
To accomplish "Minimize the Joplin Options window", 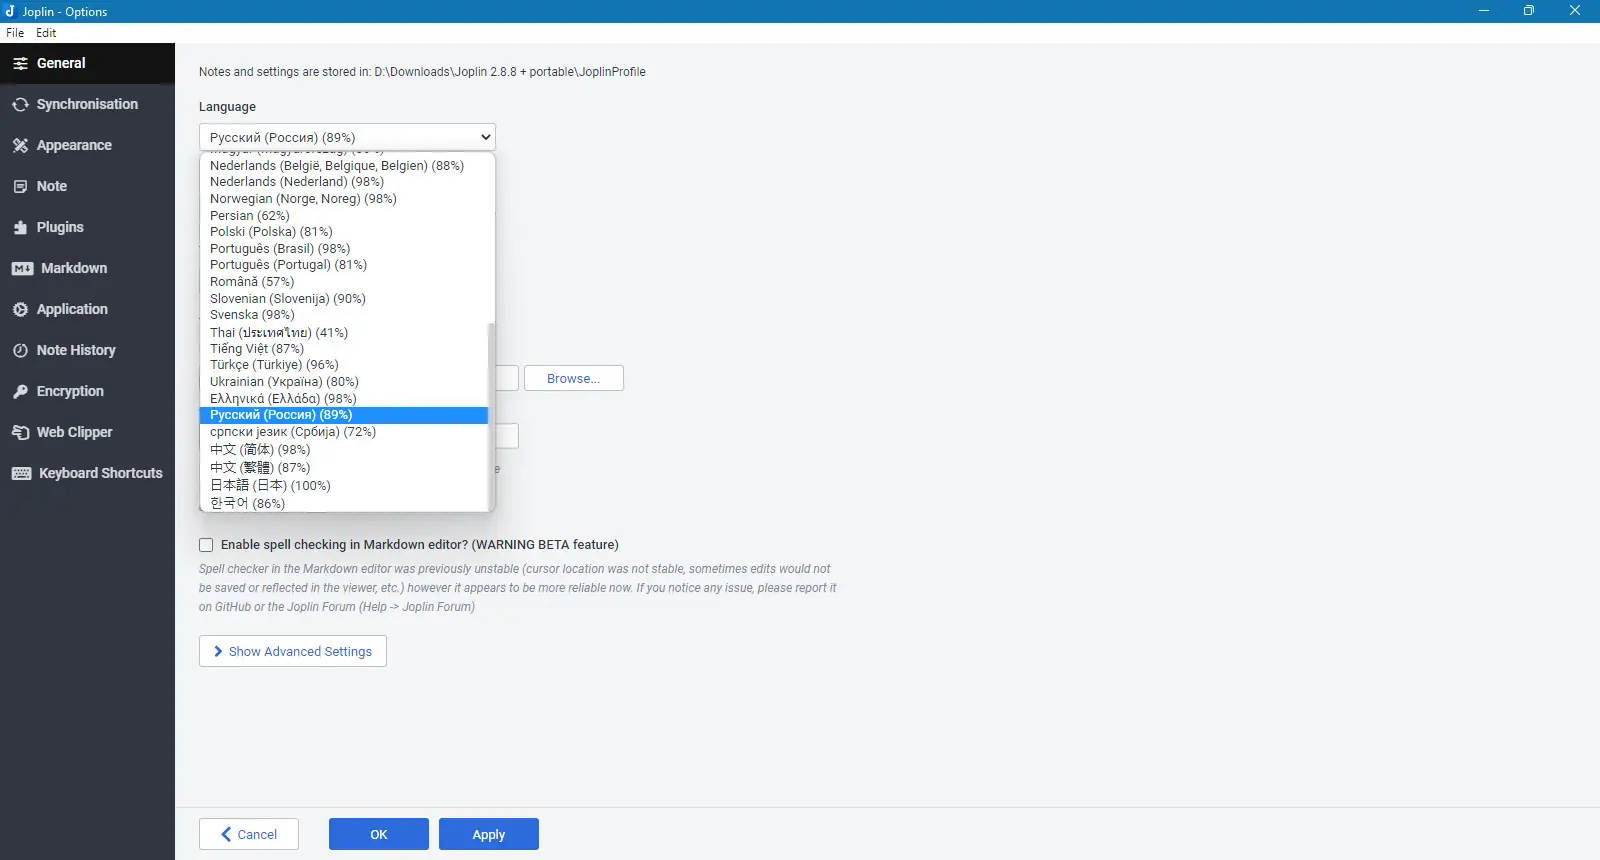I will 1484,11.
